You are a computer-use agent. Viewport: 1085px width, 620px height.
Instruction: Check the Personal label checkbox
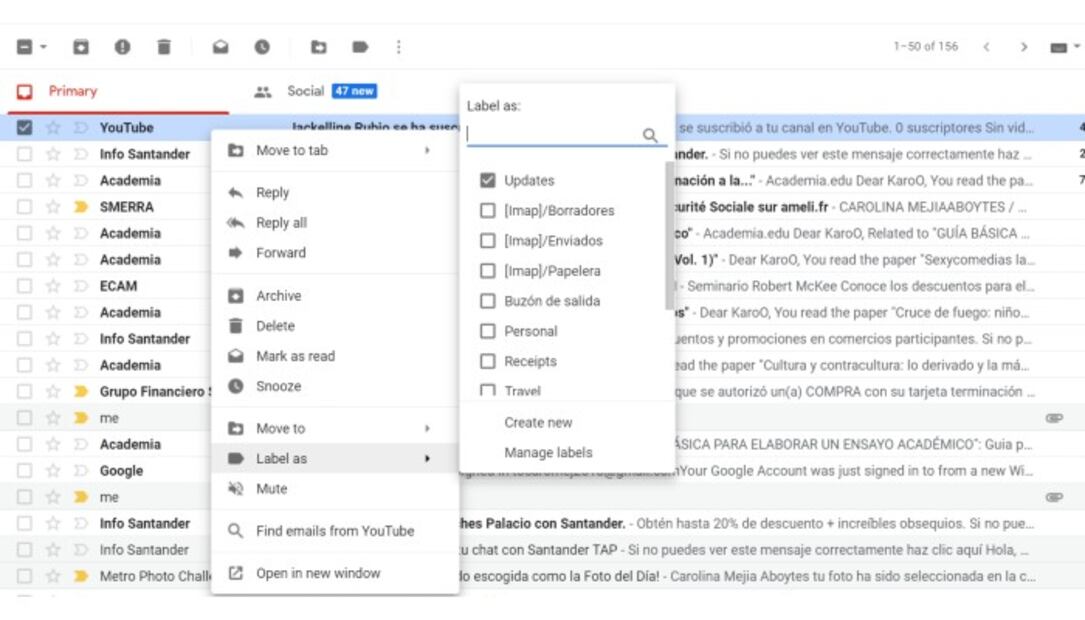pos(488,331)
